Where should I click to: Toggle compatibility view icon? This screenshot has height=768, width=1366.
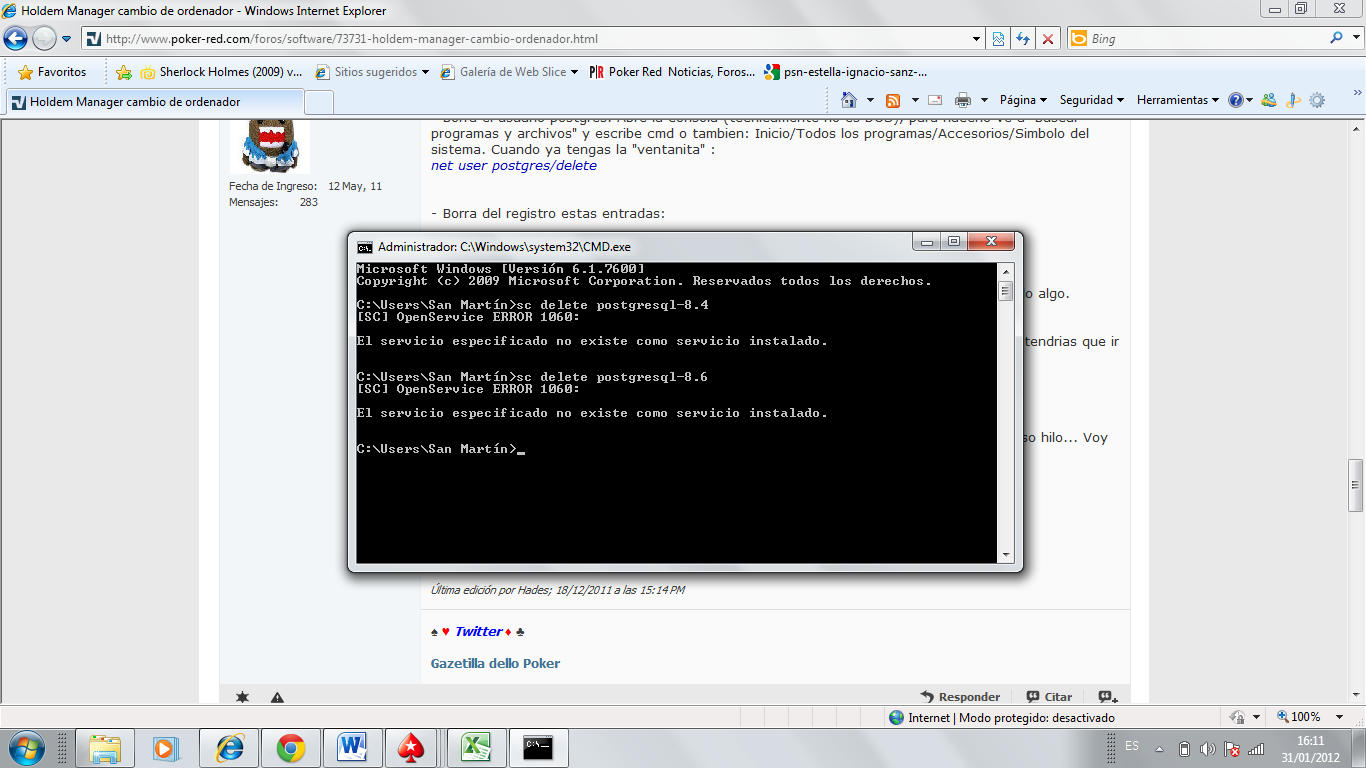pos(998,39)
